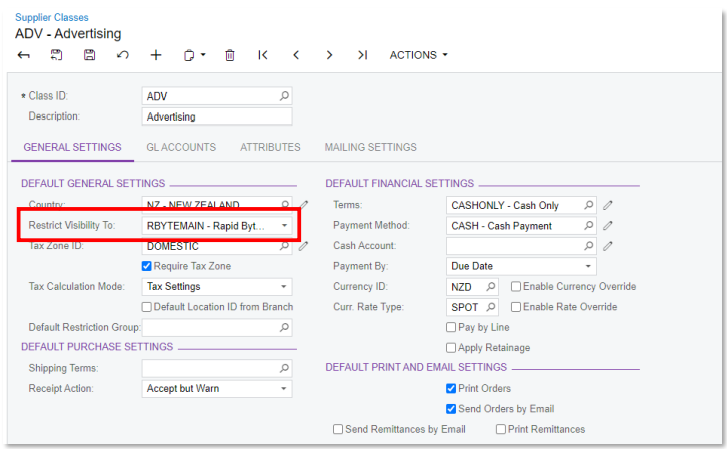
Task: Click the undo/cancel toolbar icon
Action: click(x=123, y=55)
